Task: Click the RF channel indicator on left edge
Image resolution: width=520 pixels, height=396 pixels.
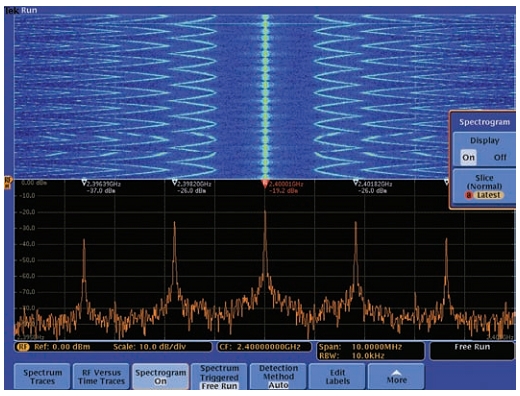Action: pos(7,183)
